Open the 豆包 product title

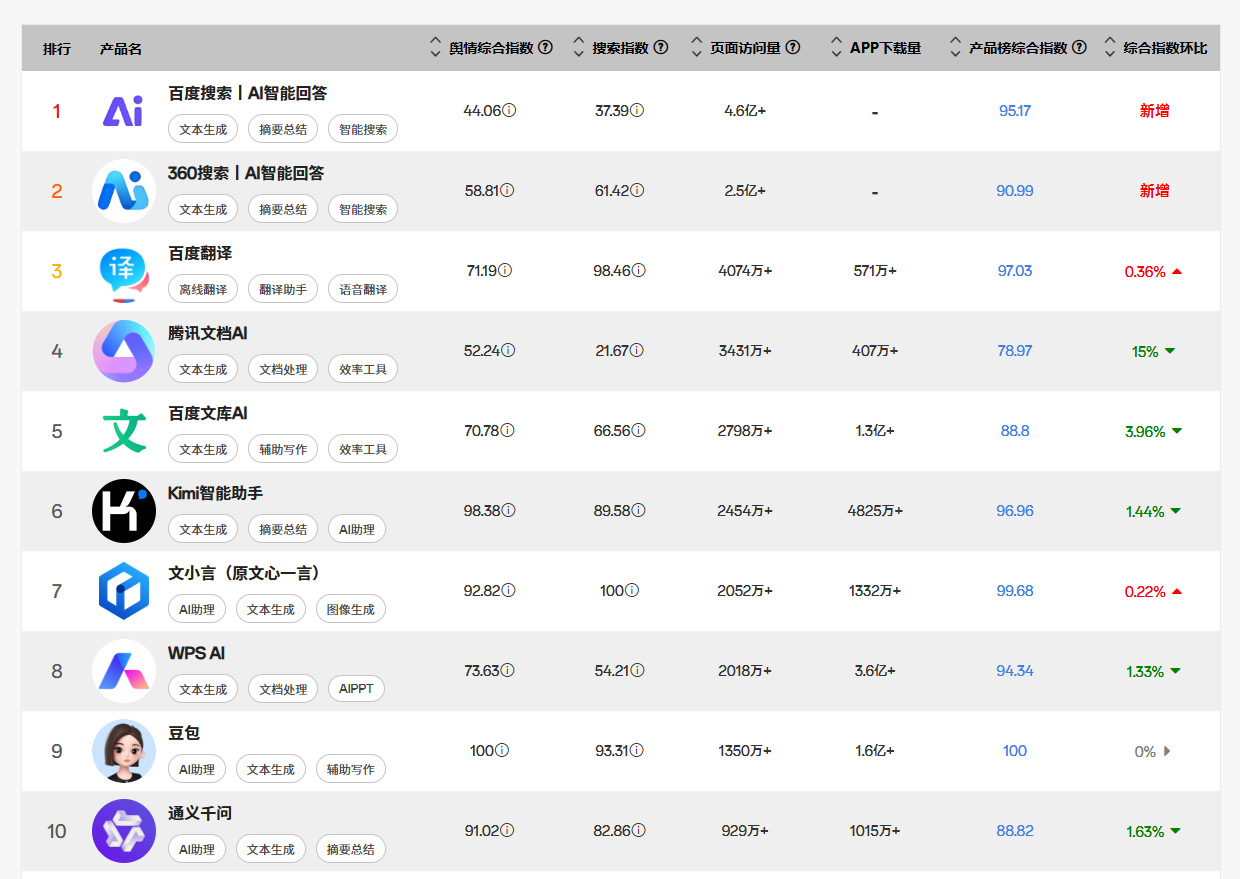click(x=184, y=733)
